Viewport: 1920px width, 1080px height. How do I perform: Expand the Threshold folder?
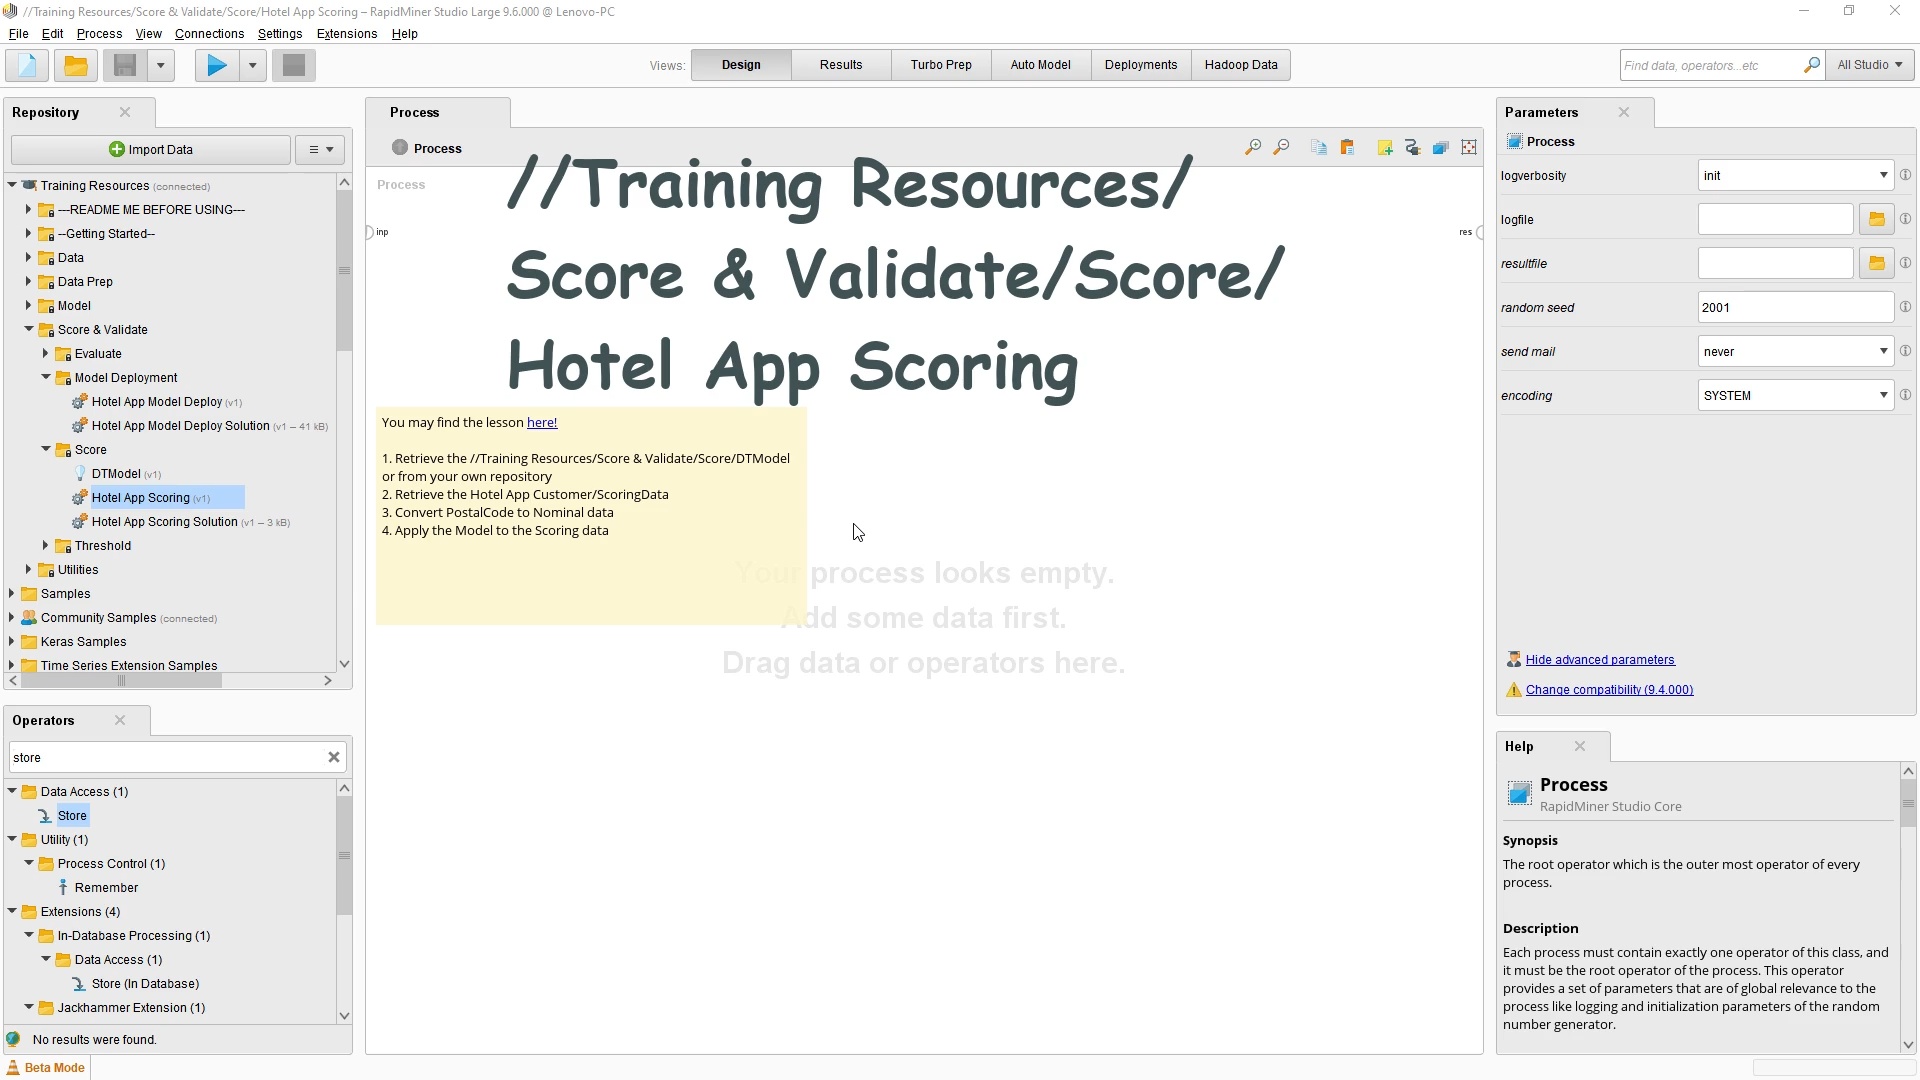tap(45, 545)
